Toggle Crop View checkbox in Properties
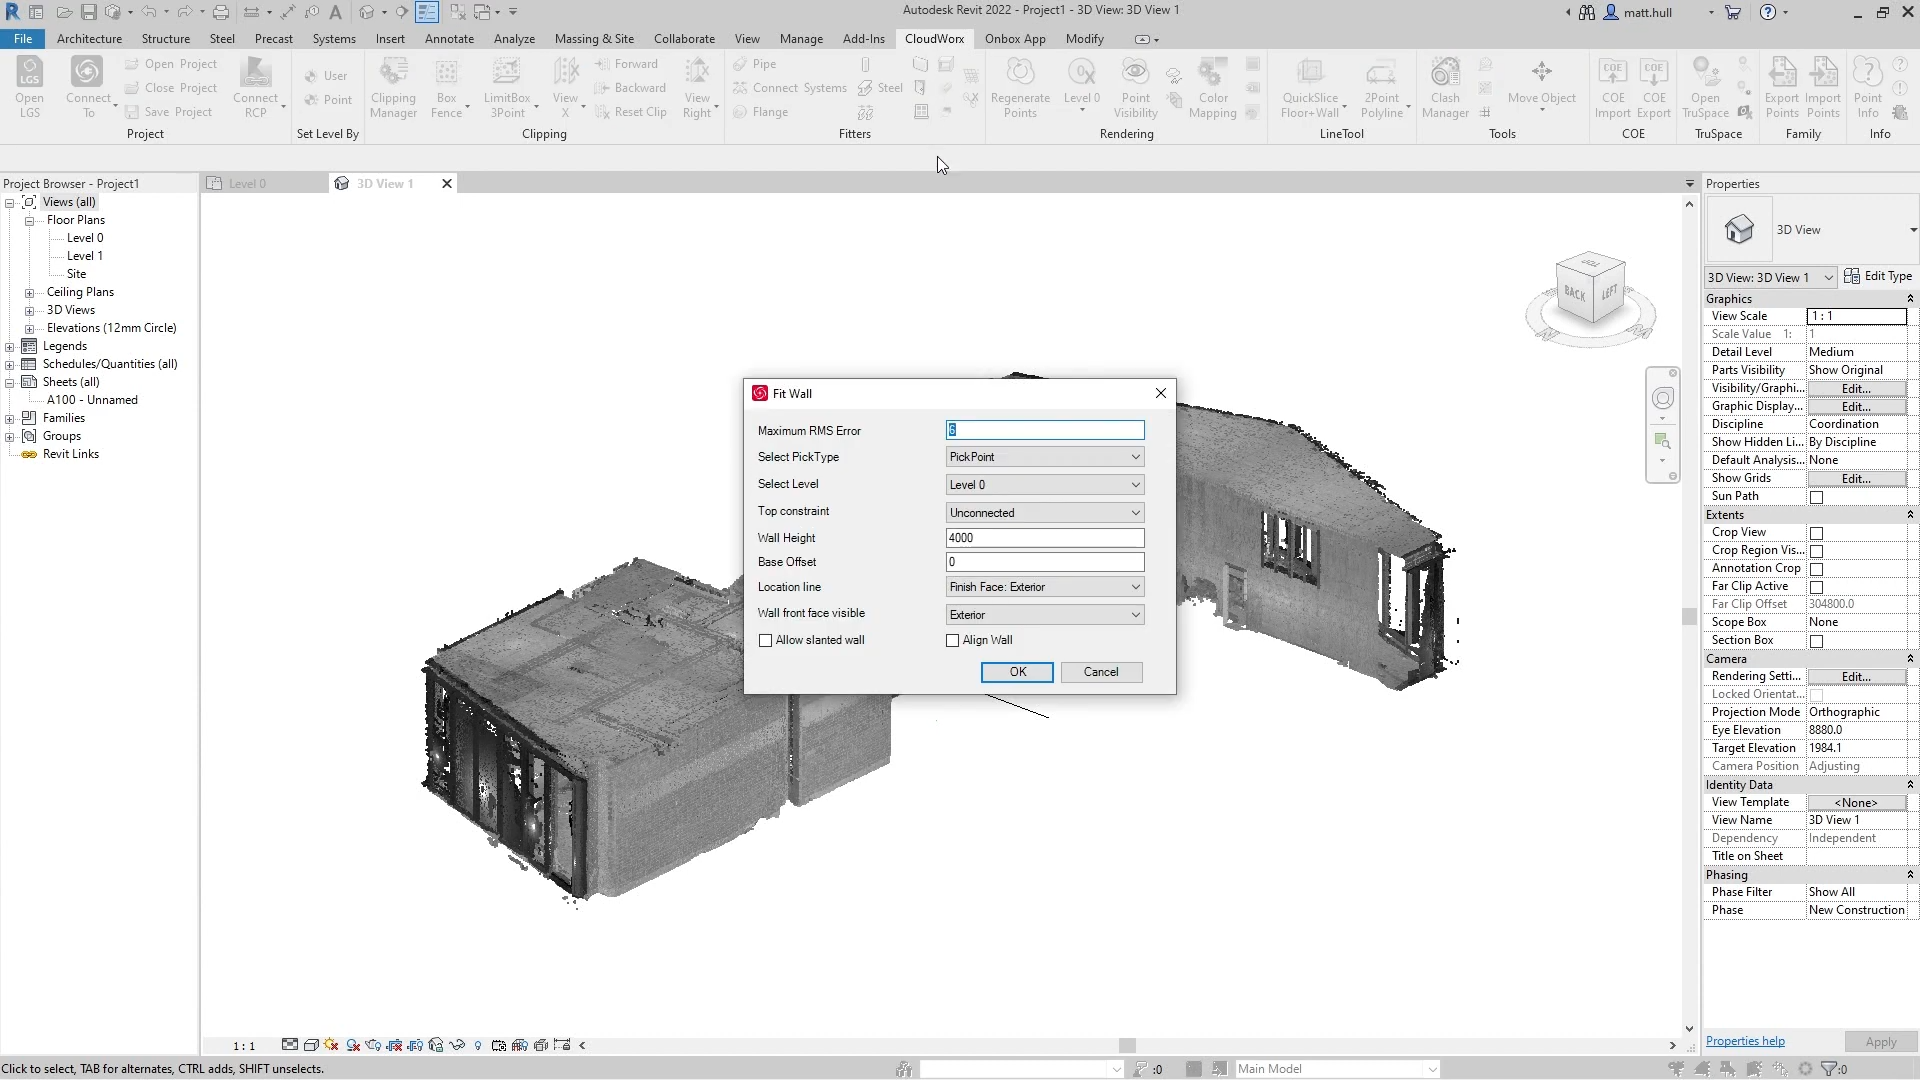Viewport: 1920px width, 1080px height. 1817,533
